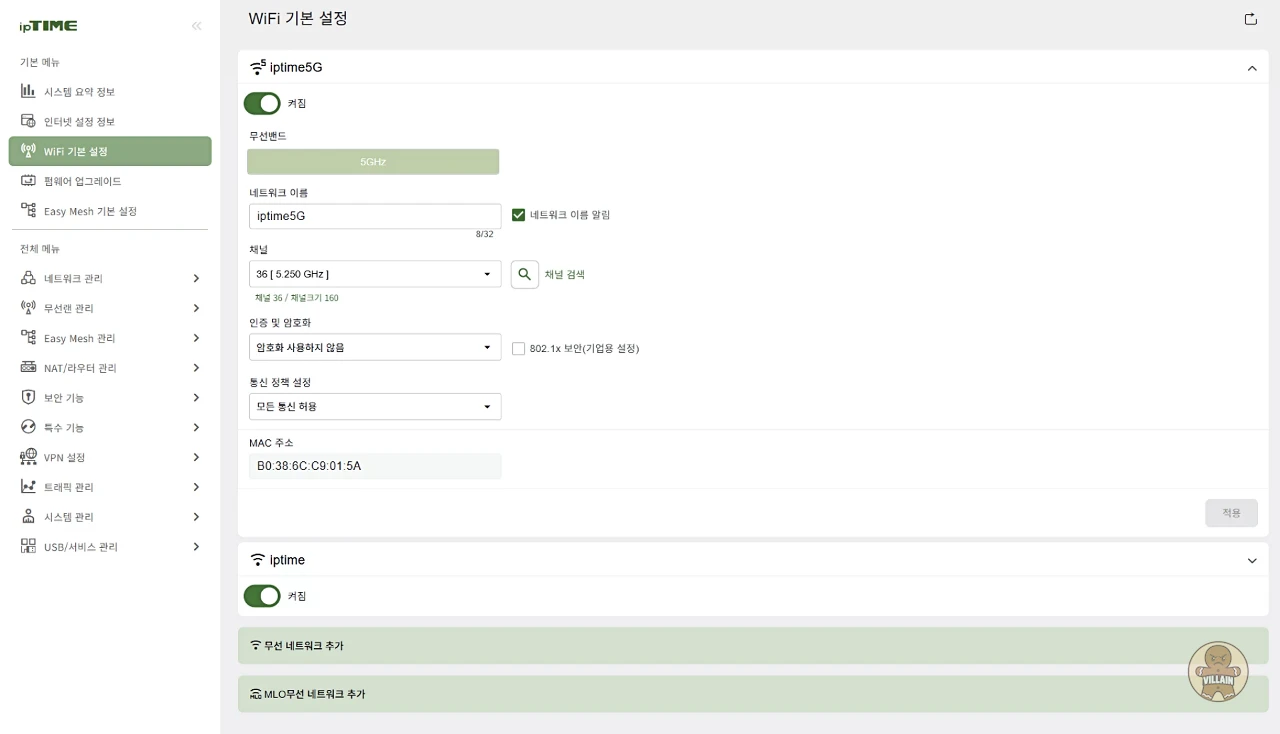Click the iptime WiFi signal icon

(x=258, y=560)
